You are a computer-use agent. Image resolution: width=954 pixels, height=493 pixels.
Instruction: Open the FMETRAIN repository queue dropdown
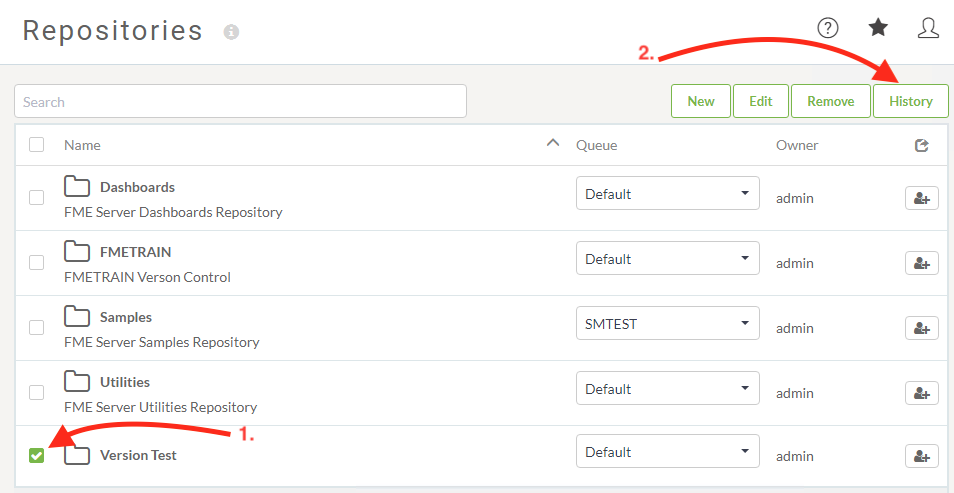tap(667, 259)
